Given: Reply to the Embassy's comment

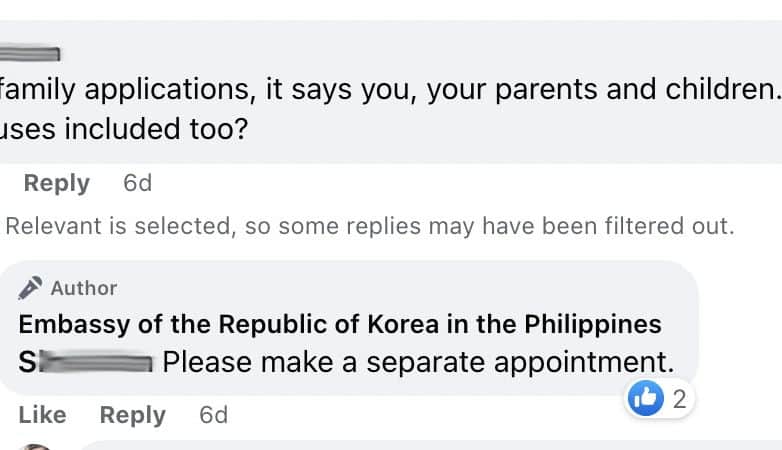Looking at the screenshot, I should pos(132,415).
